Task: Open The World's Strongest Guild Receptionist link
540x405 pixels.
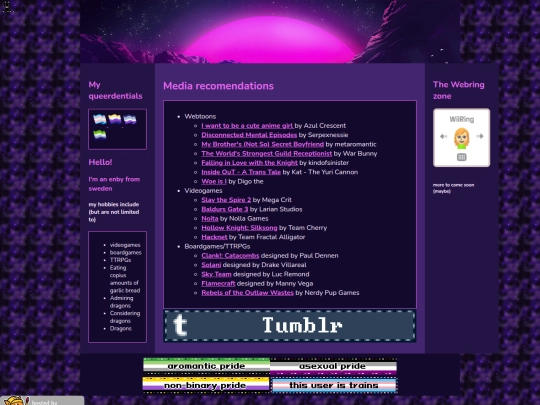Action: [267, 154]
